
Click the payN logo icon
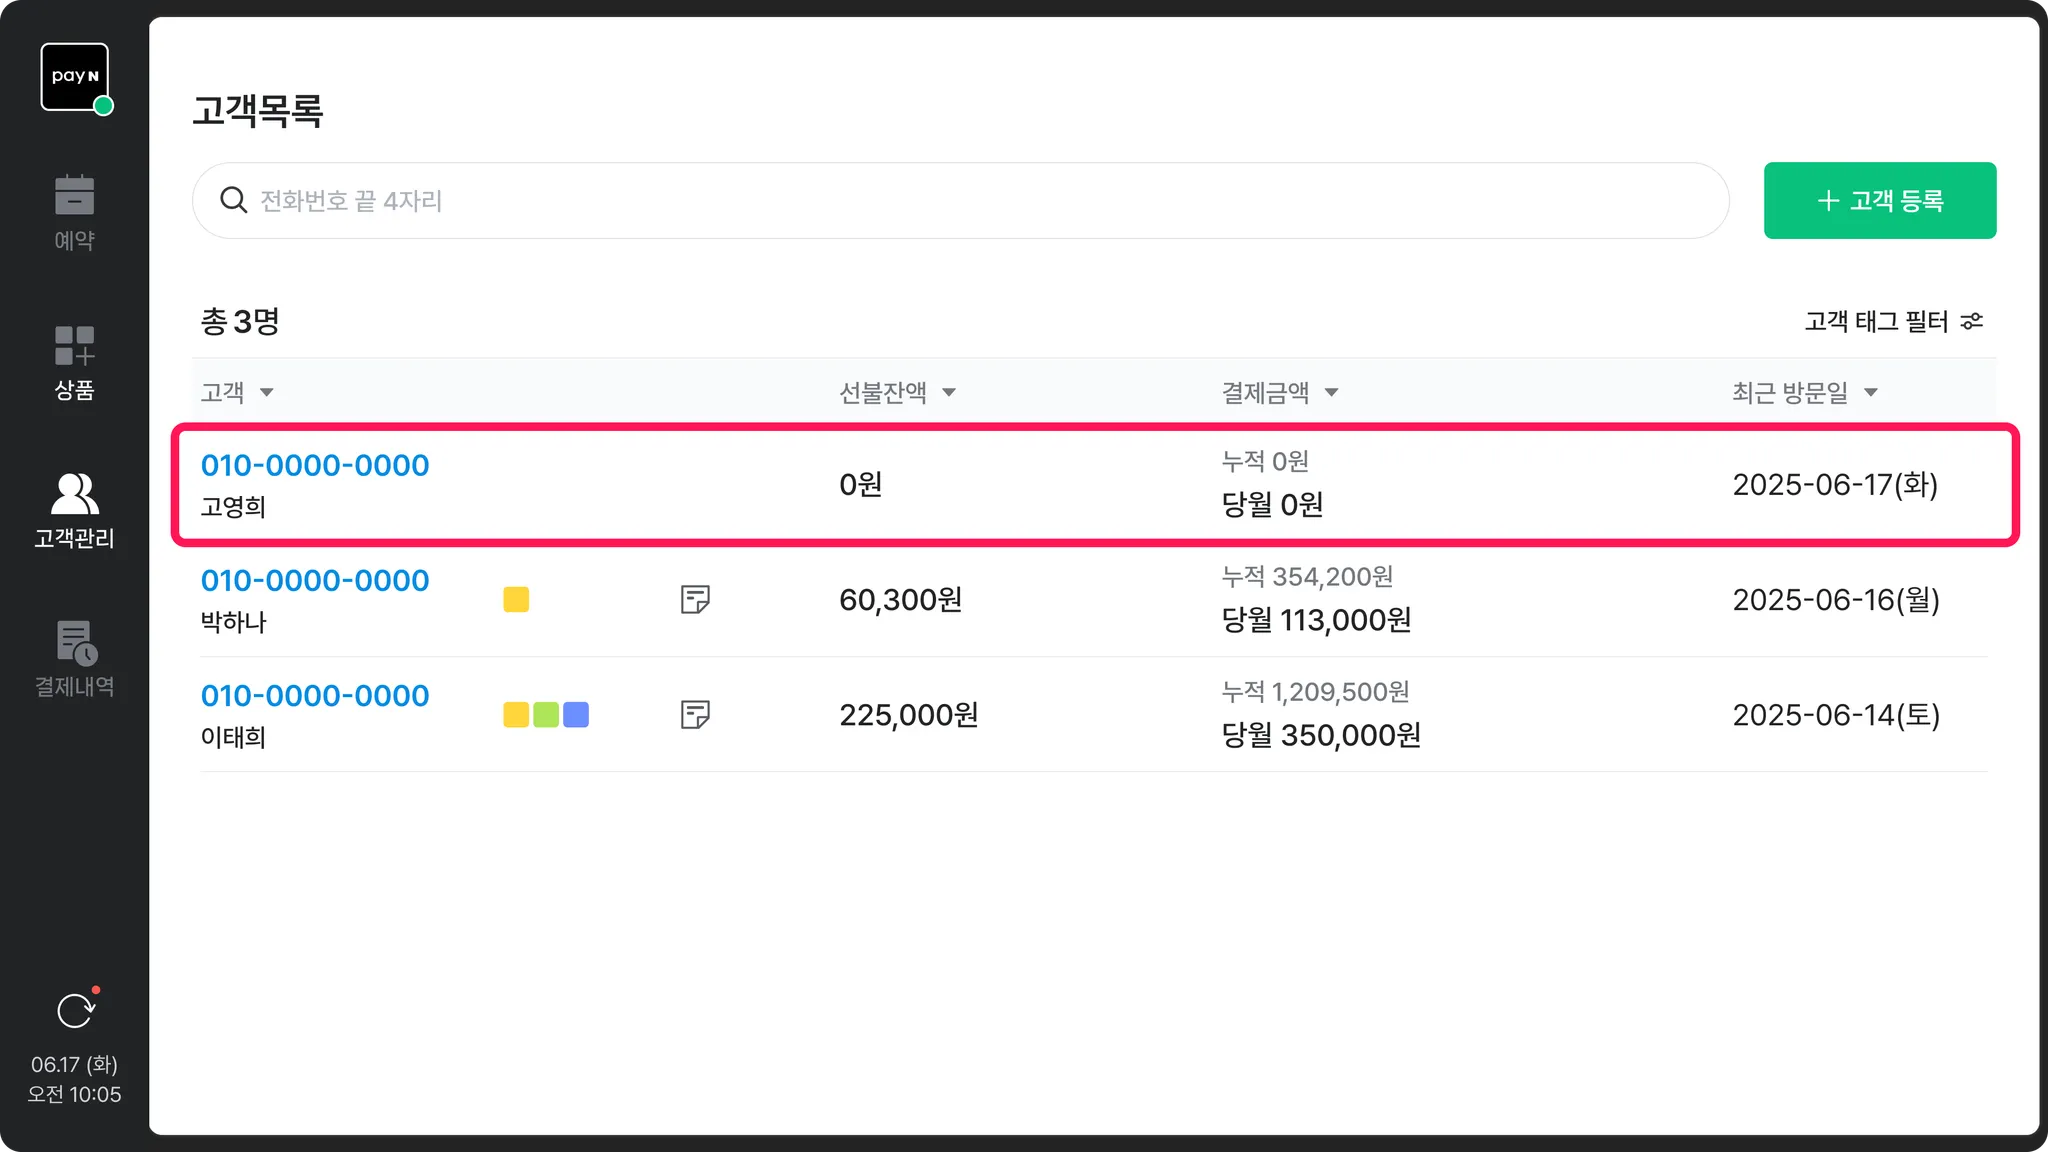[74, 77]
